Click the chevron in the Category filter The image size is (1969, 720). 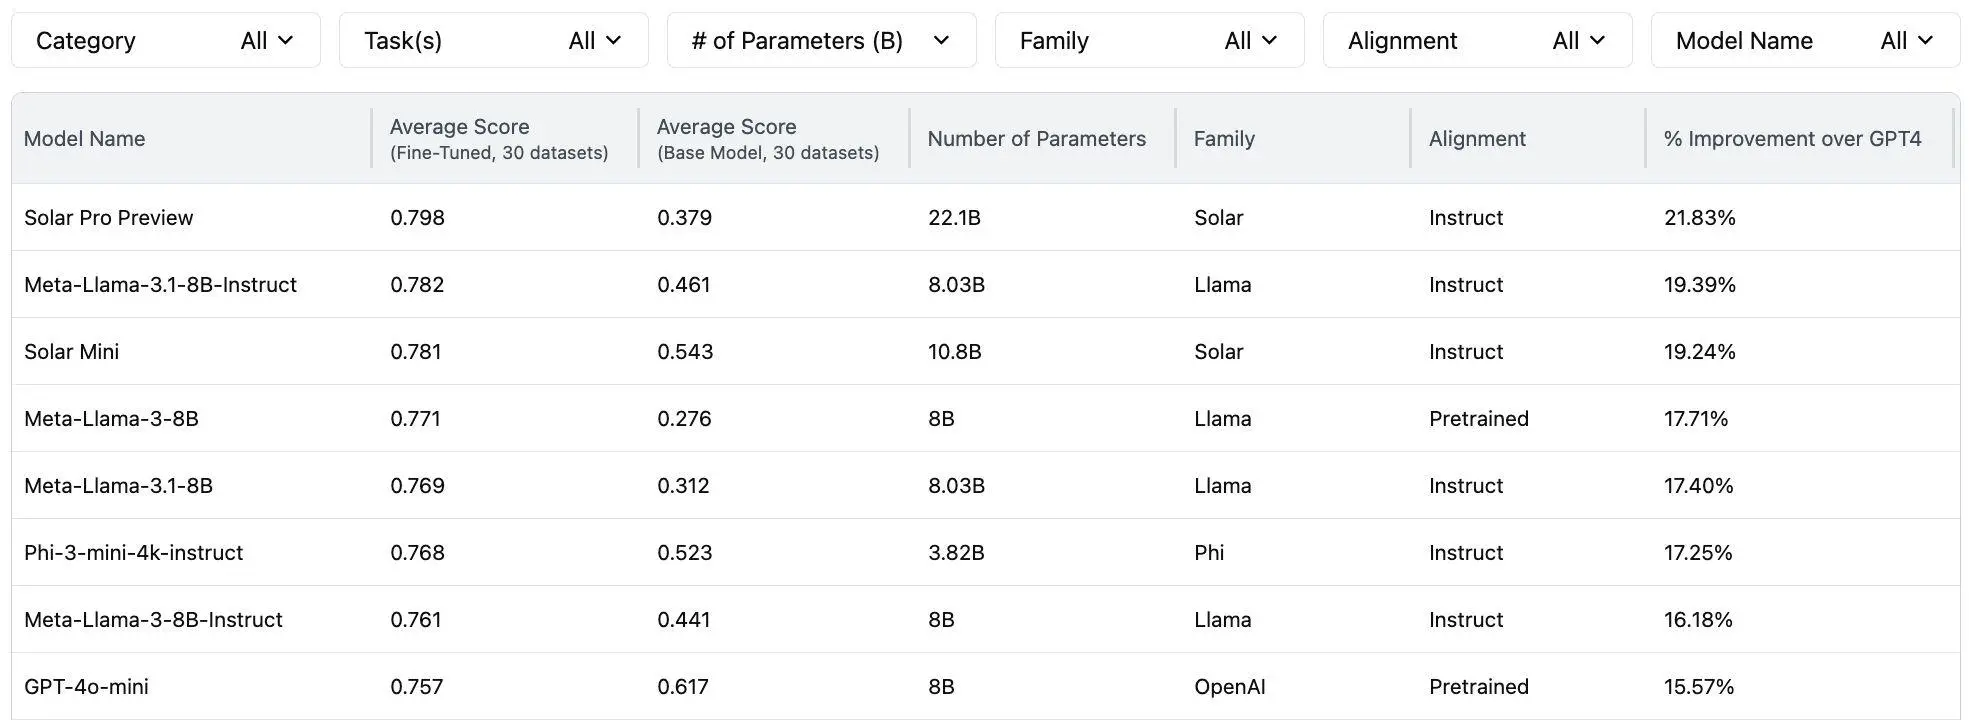click(286, 40)
